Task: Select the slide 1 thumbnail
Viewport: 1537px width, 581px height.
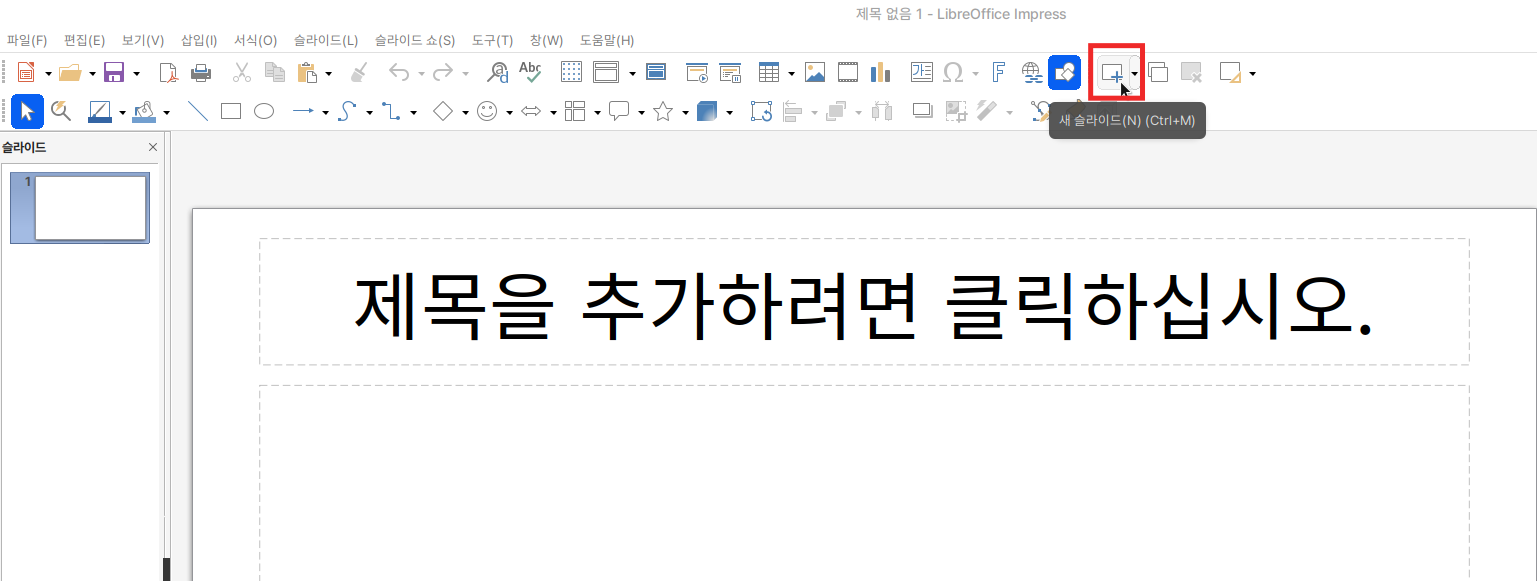Action: tap(90, 208)
